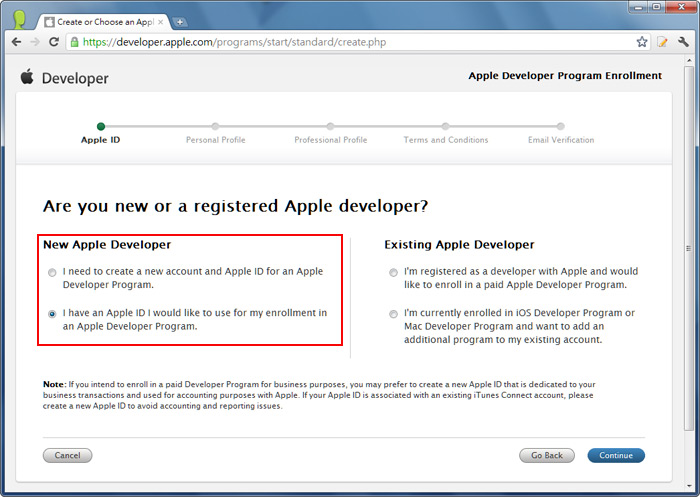Maximize the browser window
The width and height of the screenshot is (700, 497).
[657, 7]
